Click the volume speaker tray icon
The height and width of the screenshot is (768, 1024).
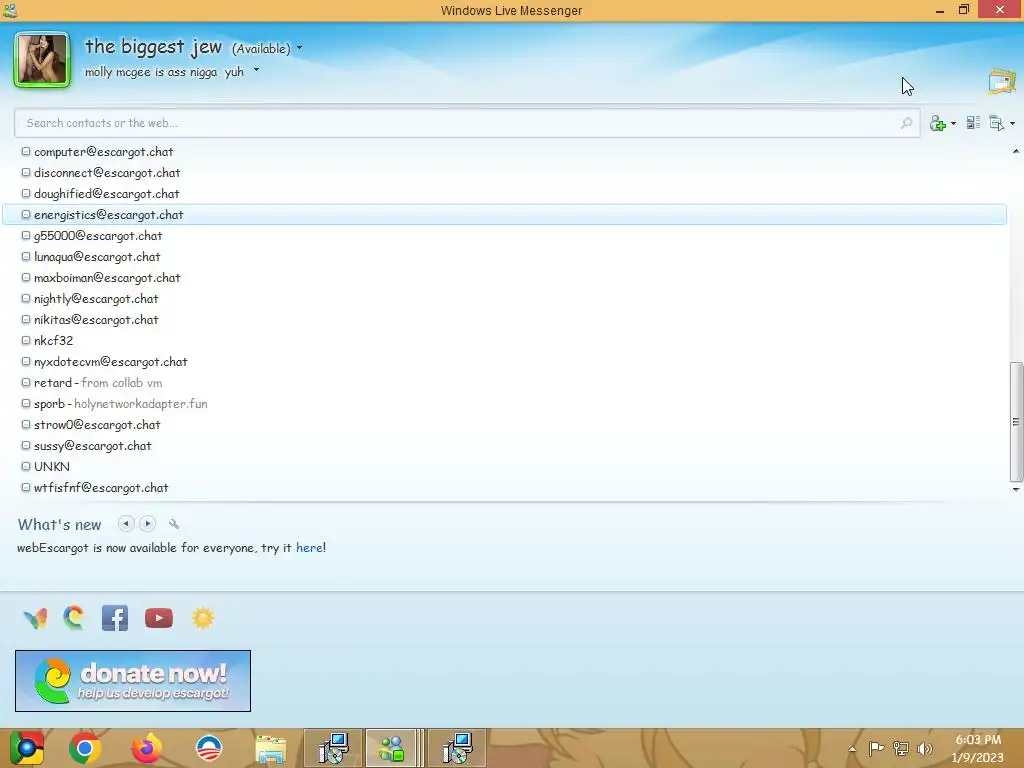pos(925,749)
